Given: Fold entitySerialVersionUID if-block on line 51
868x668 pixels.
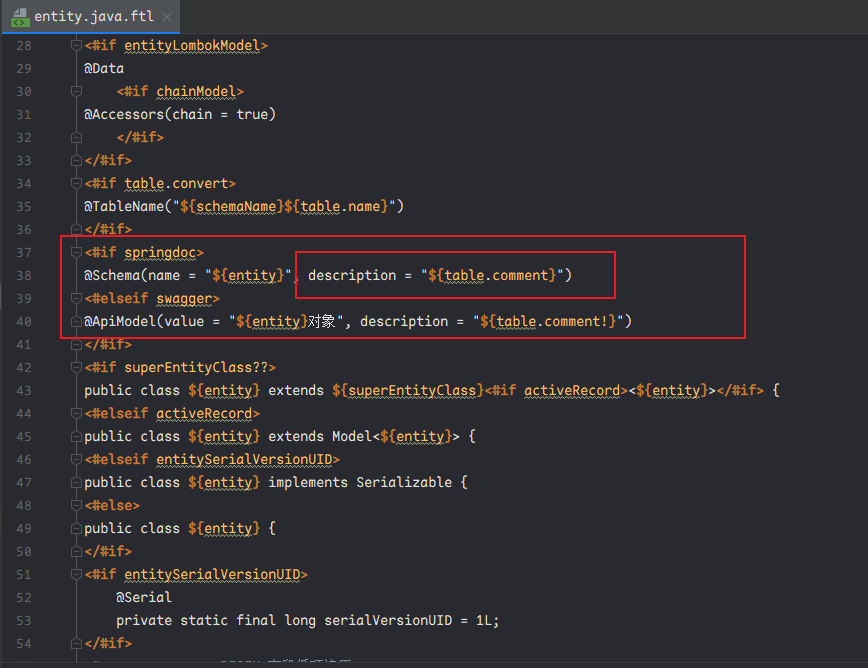Looking at the screenshot, I should 75,575.
